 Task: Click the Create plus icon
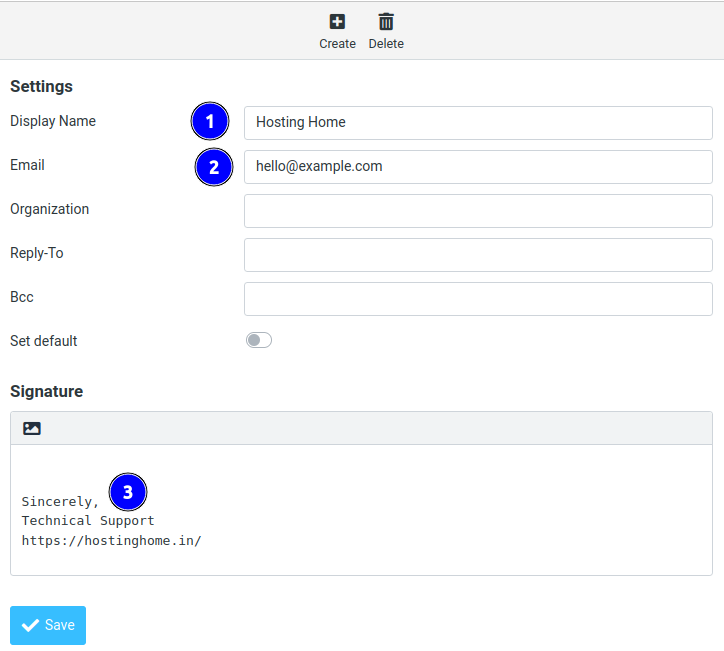pyautogui.click(x=337, y=21)
